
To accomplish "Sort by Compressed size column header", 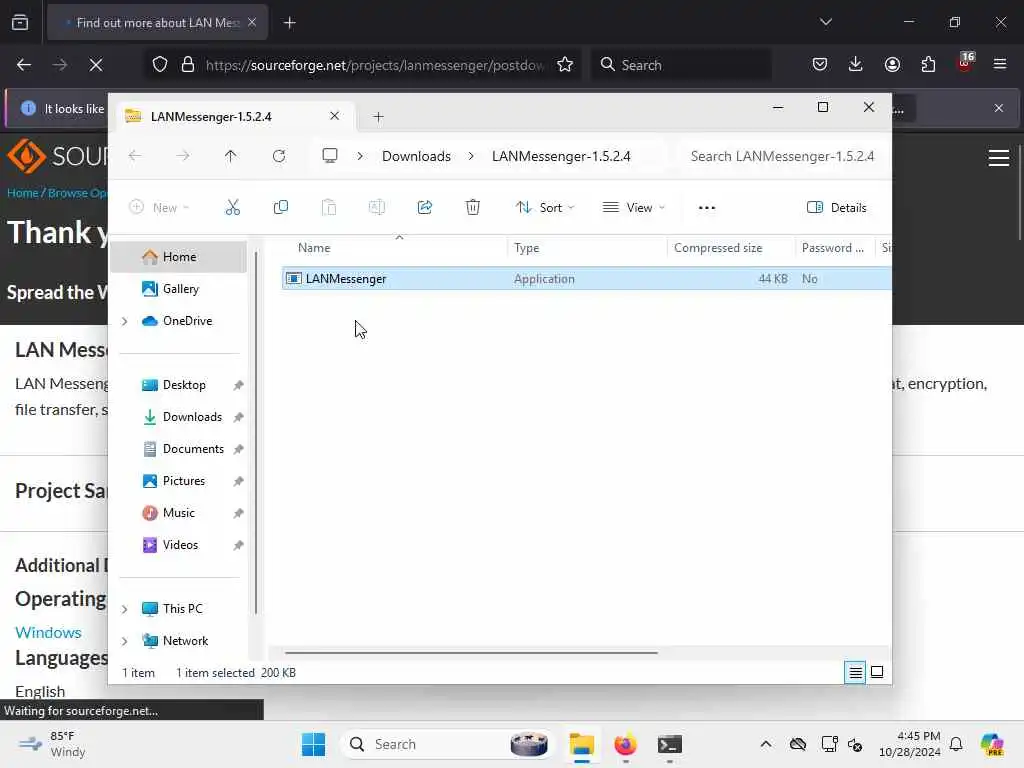I will point(718,248).
